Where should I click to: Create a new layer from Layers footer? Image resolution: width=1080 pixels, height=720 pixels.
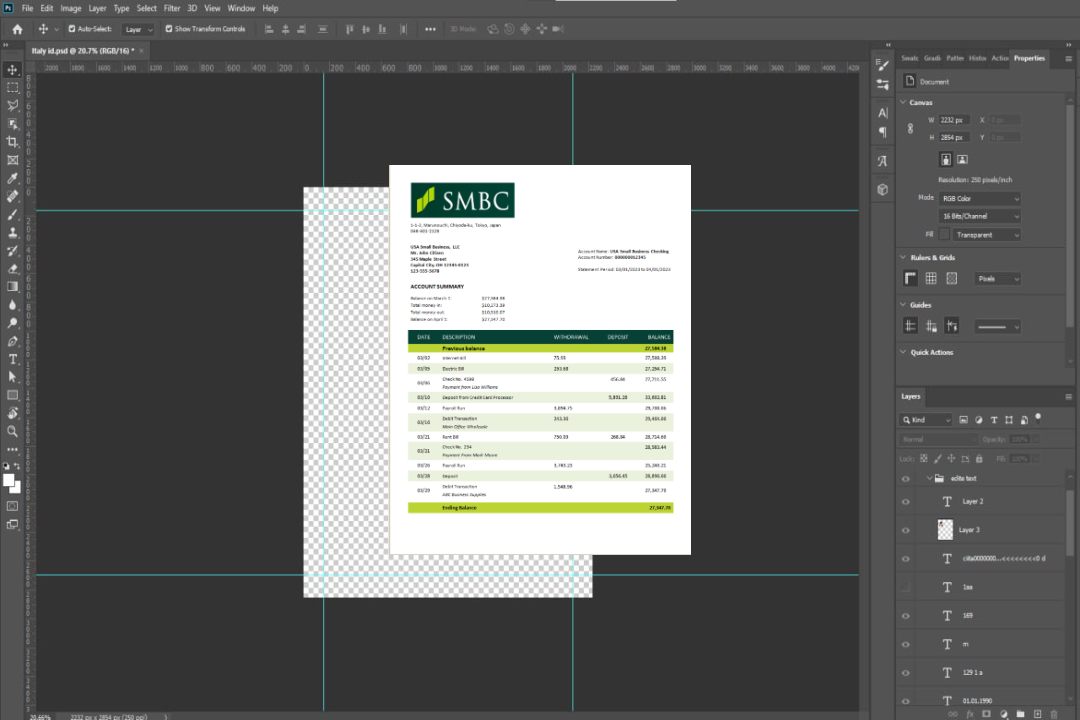point(1037,714)
